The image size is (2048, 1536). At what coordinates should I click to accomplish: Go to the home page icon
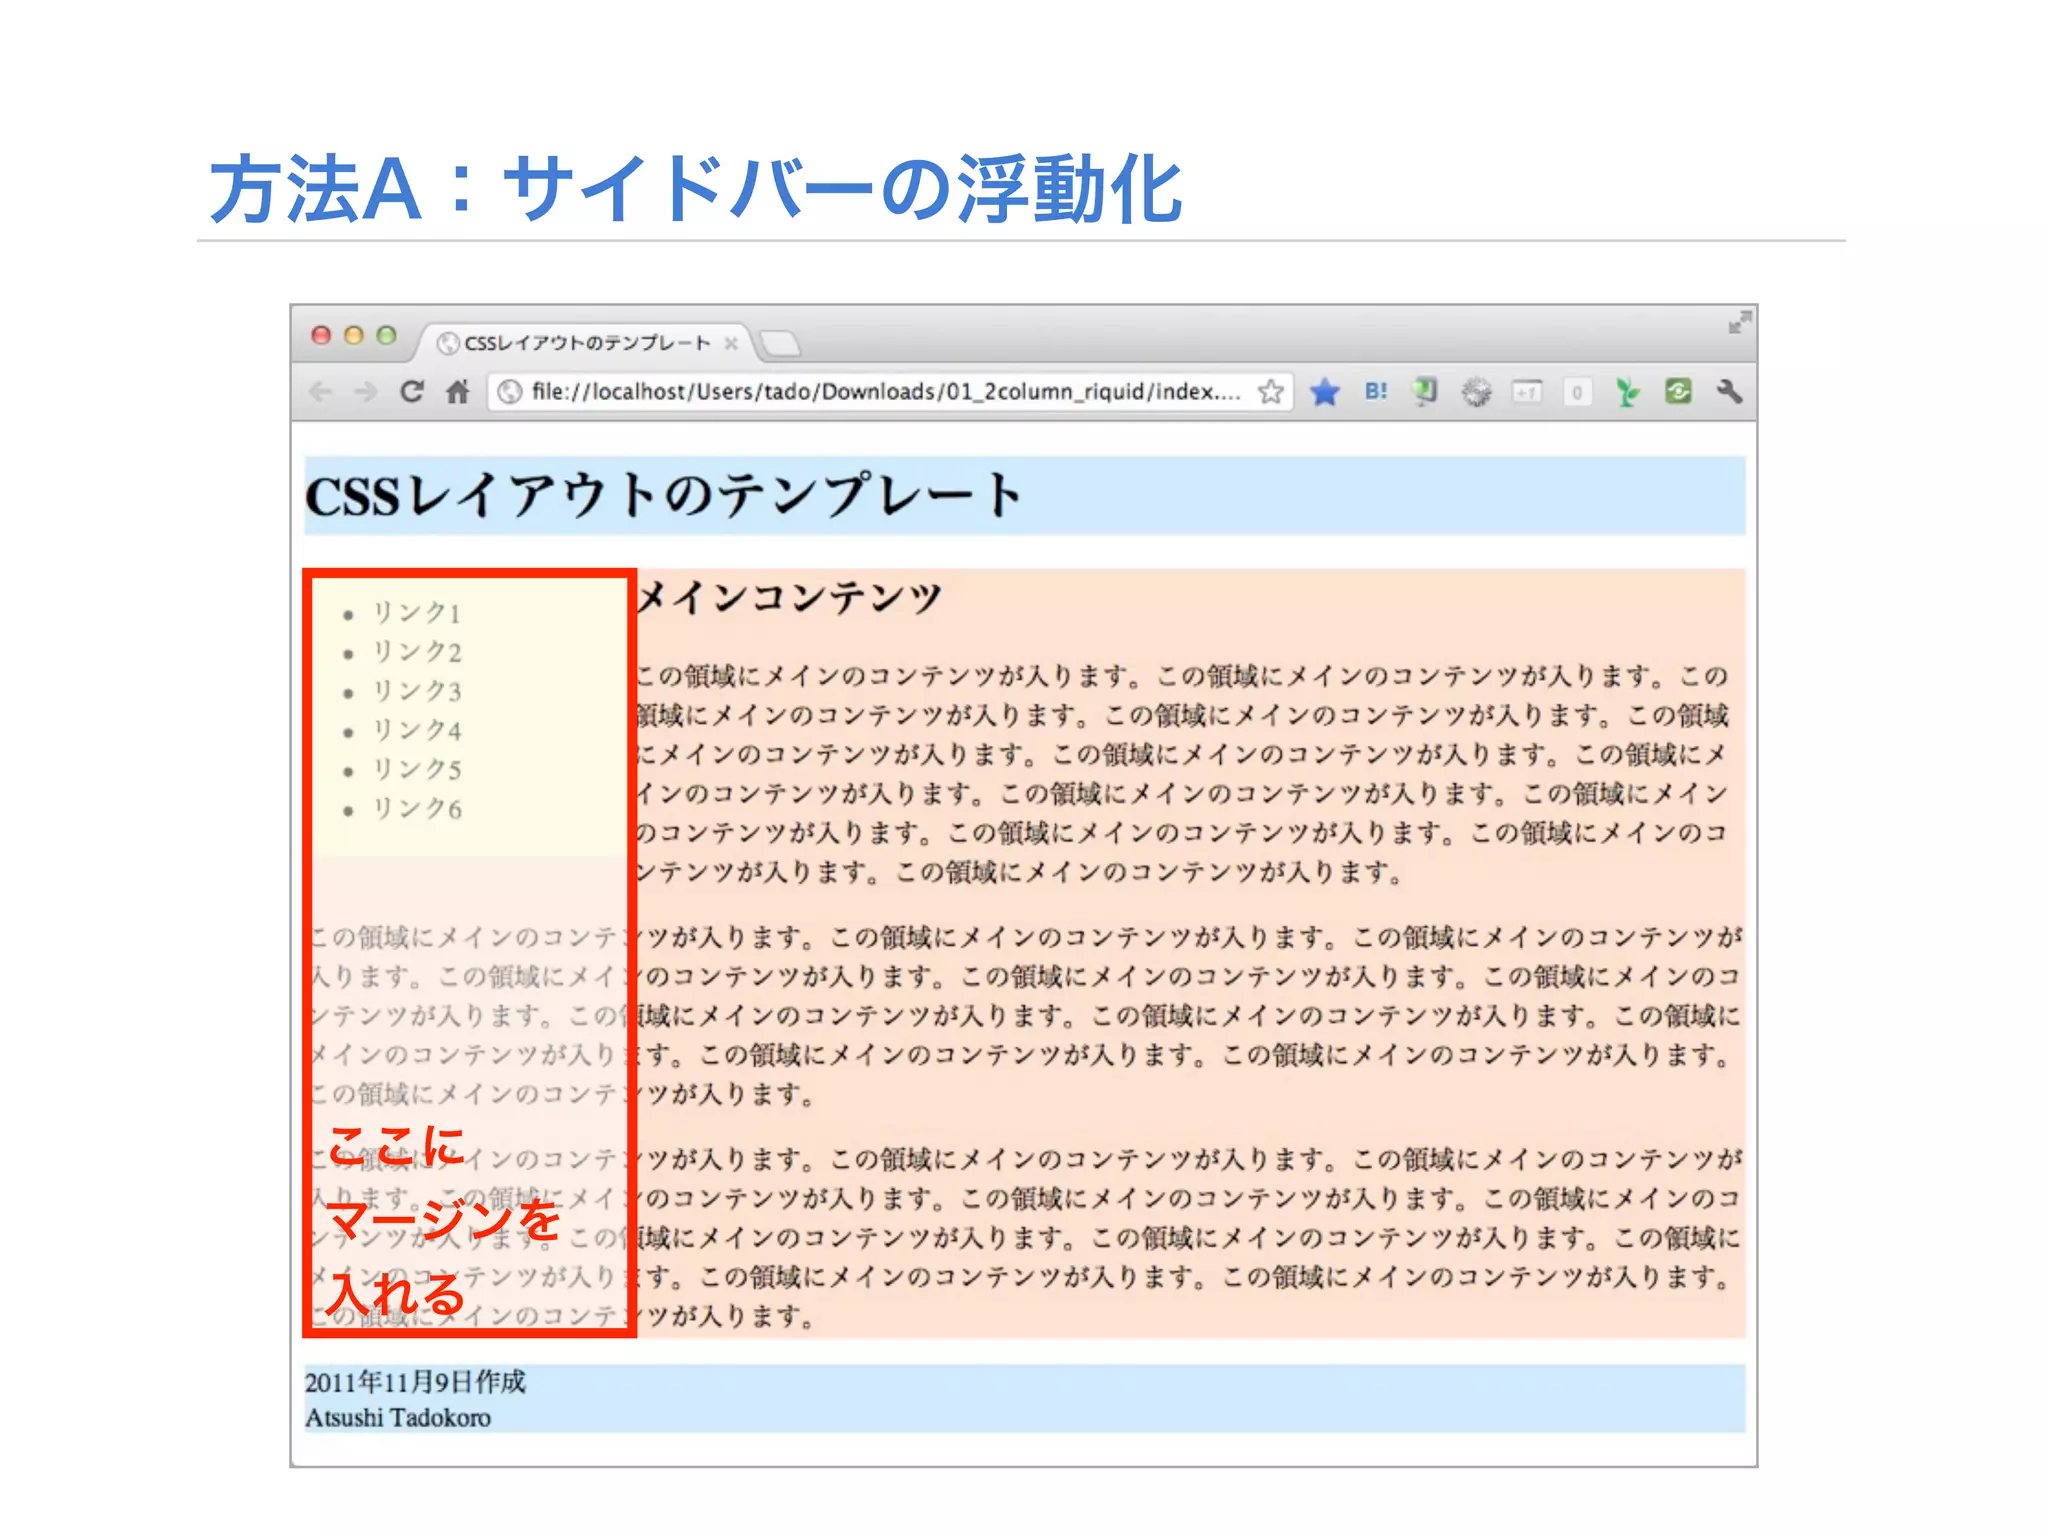[458, 392]
